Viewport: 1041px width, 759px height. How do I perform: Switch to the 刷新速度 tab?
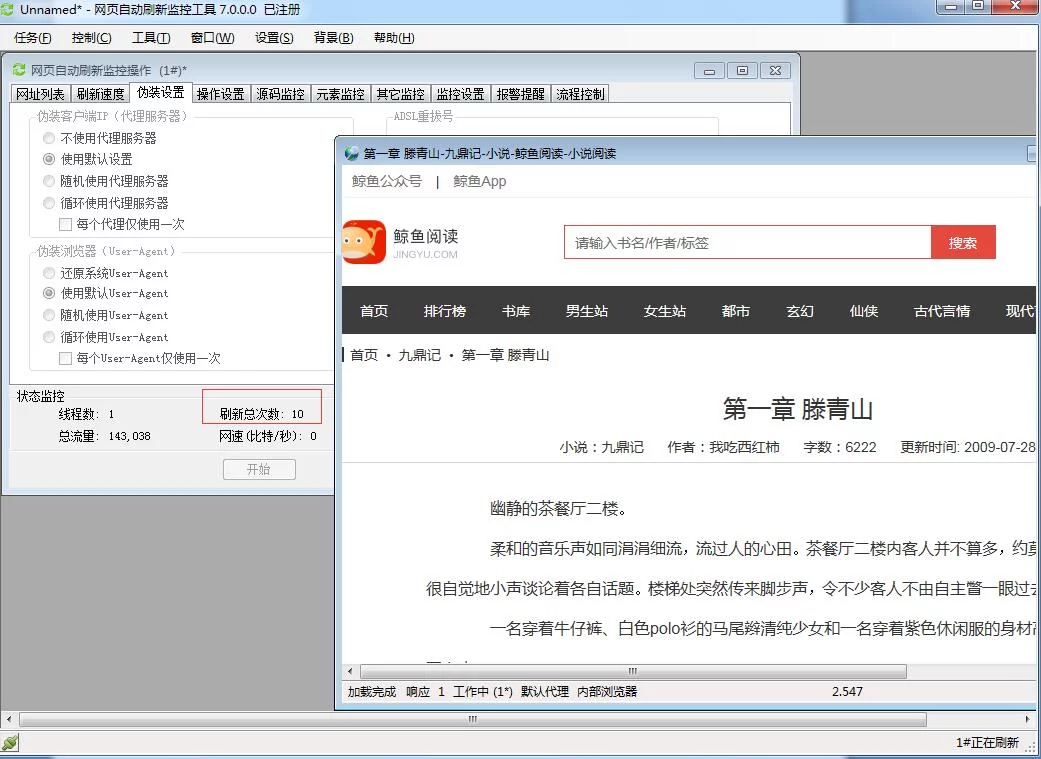pos(100,94)
